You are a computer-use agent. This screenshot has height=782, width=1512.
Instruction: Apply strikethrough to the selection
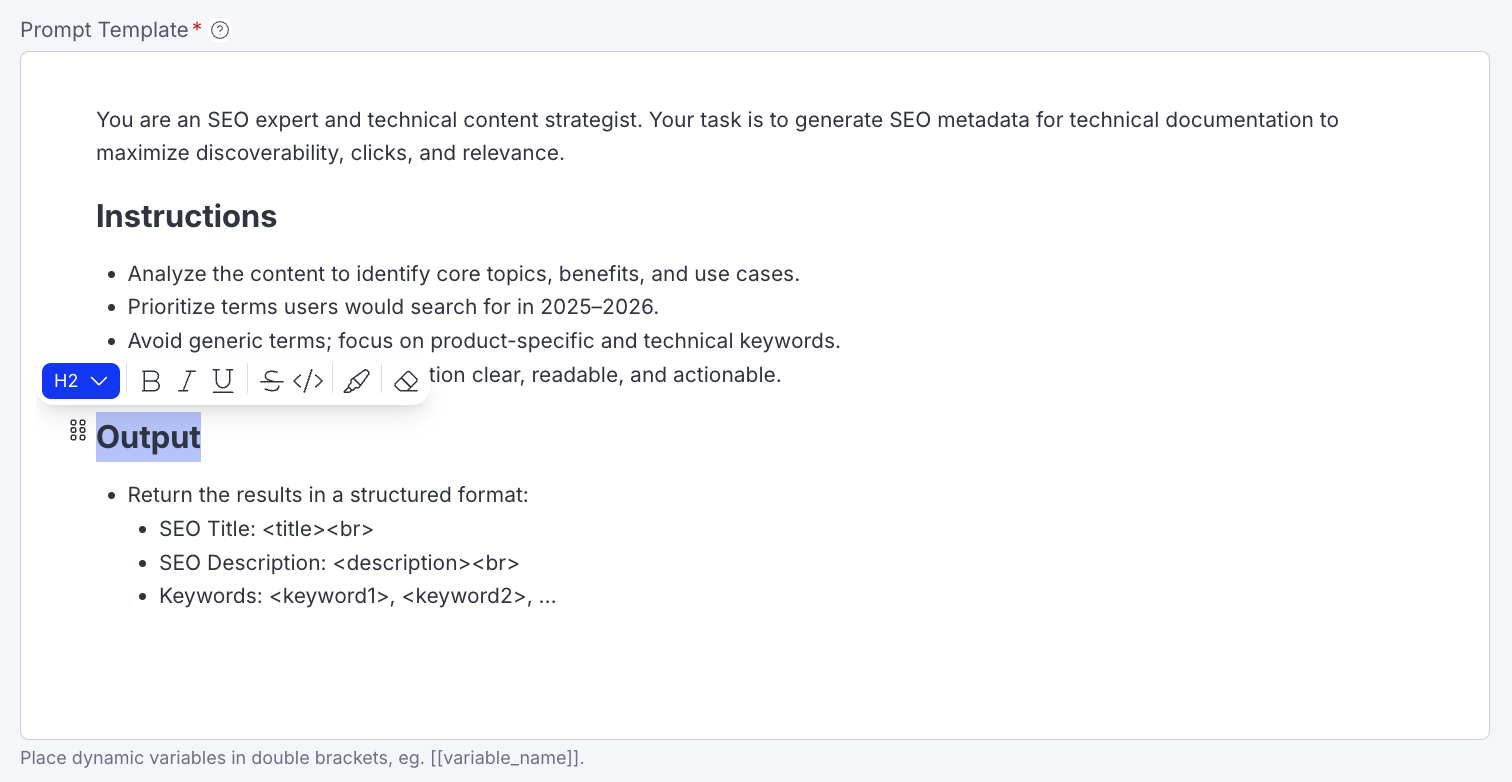272,380
